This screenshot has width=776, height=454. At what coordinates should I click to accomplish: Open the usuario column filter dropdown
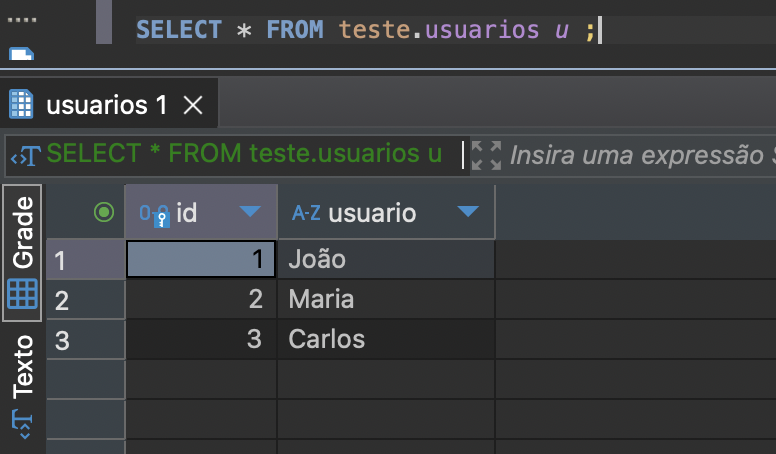pos(468,212)
